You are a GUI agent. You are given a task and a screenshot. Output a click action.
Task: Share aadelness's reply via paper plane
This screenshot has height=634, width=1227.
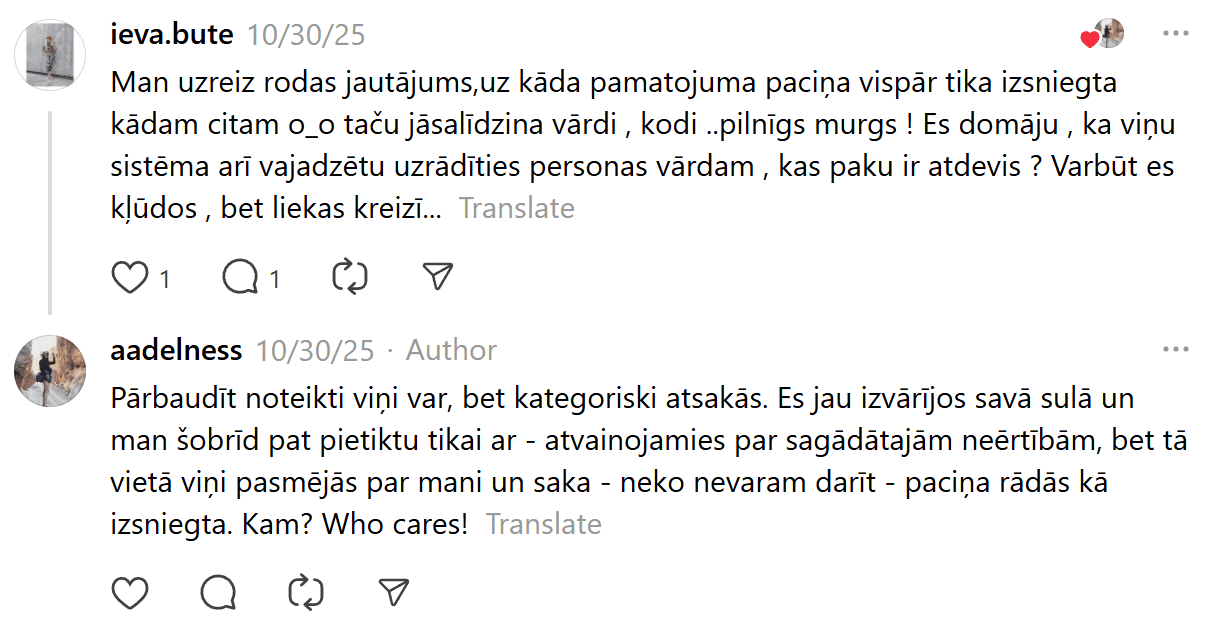pyautogui.click(x=394, y=593)
